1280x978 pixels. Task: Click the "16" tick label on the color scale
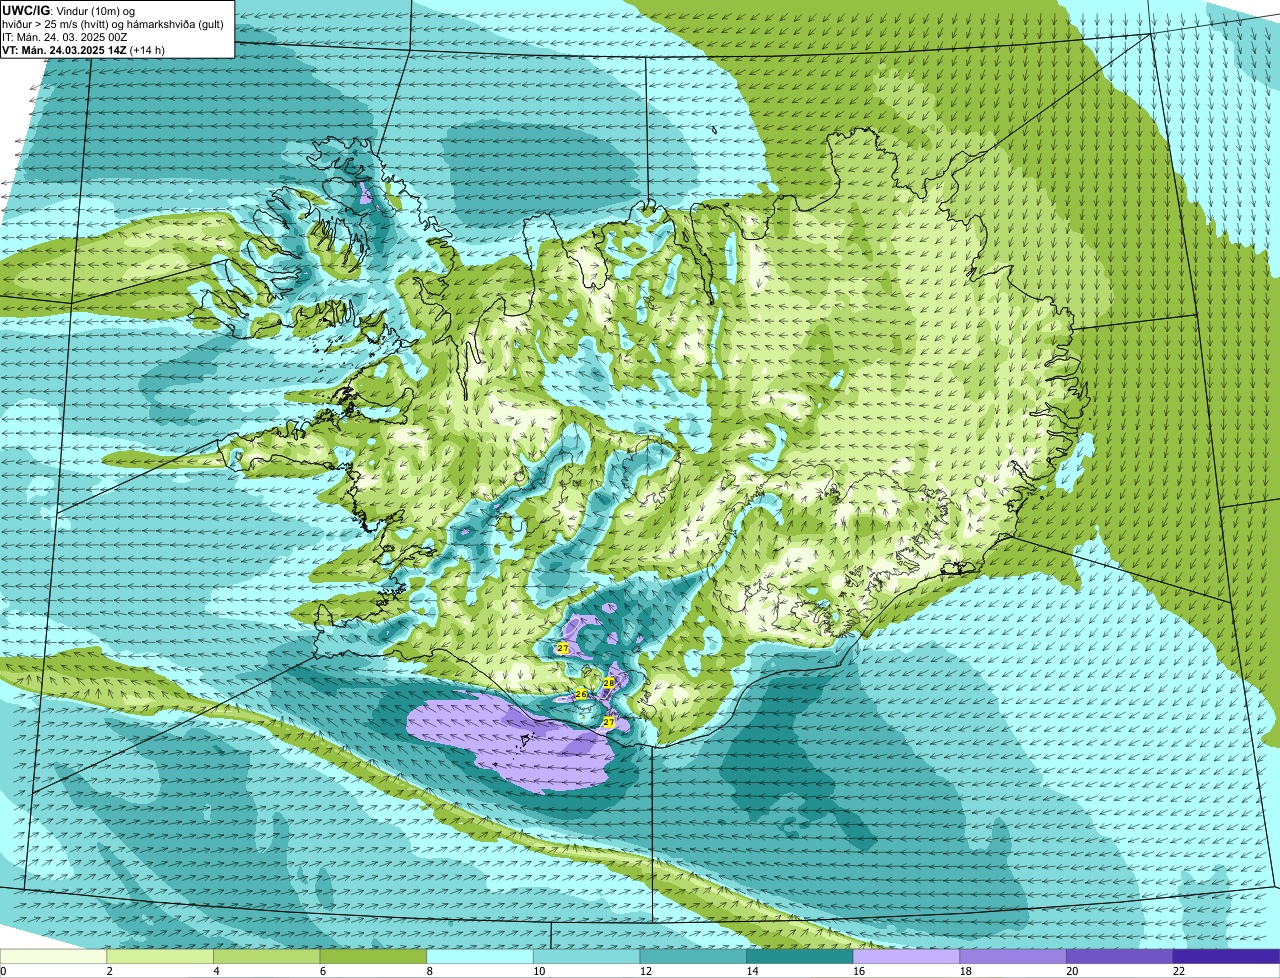click(x=859, y=971)
